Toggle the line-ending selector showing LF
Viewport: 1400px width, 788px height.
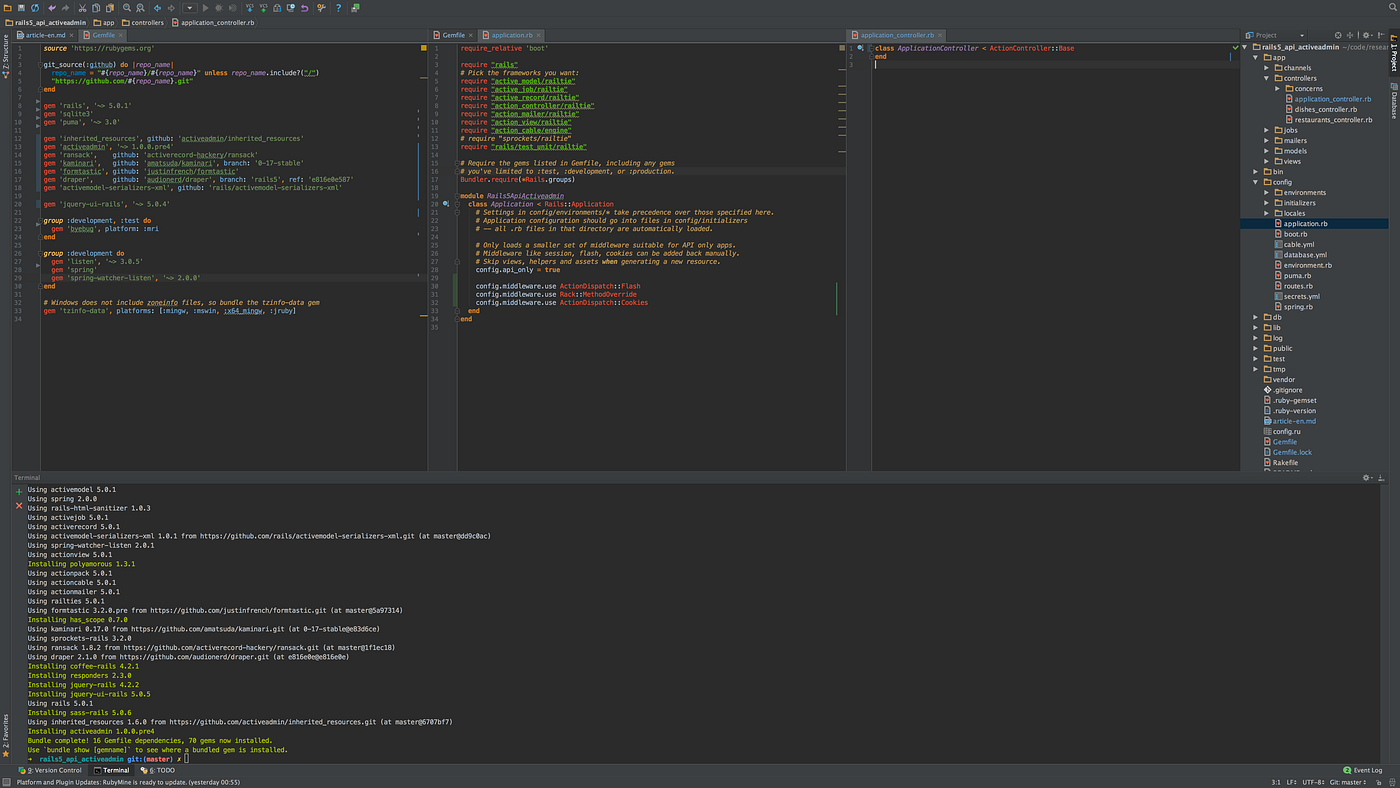coord(1289,782)
